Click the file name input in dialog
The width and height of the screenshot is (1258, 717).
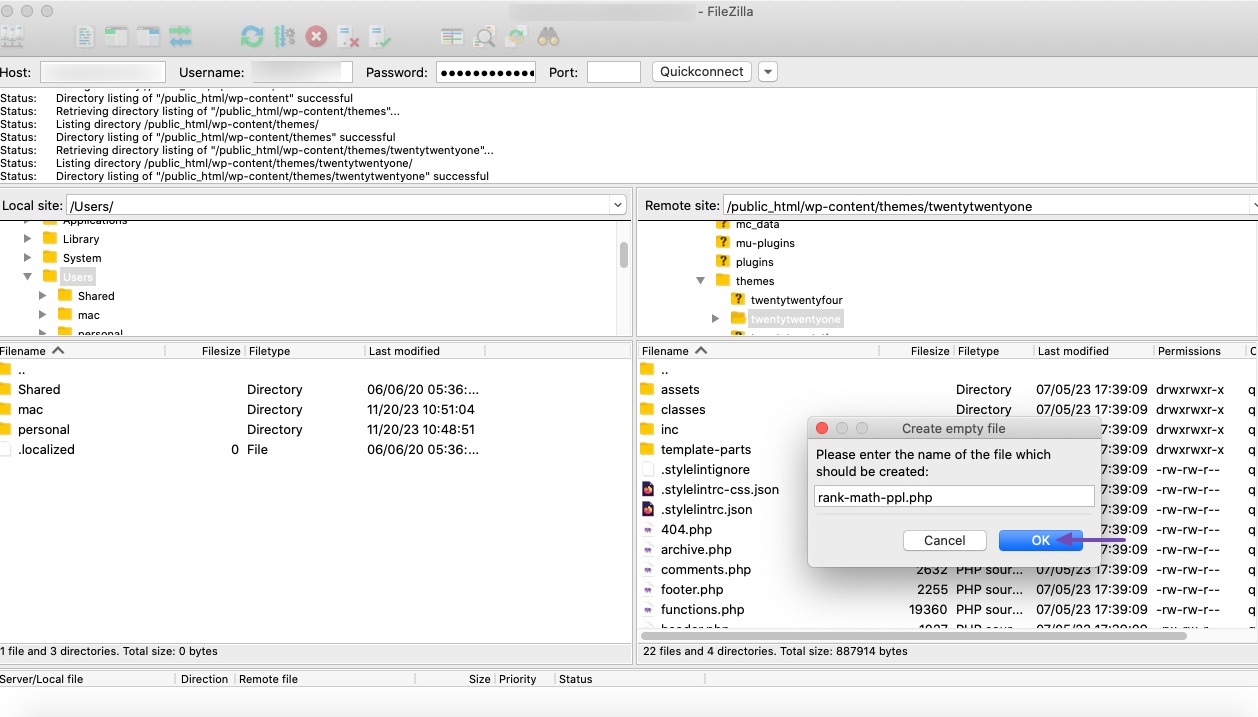click(954, 496)
